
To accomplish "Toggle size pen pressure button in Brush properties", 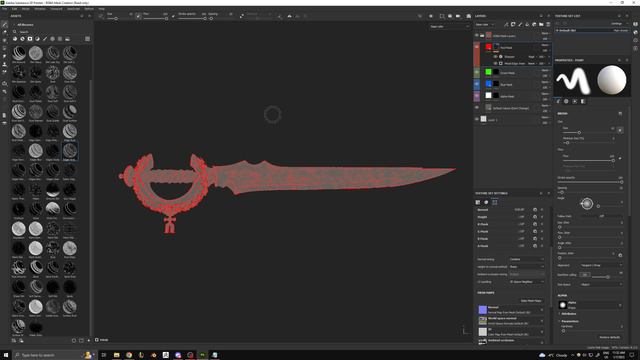I will (620, 130).
